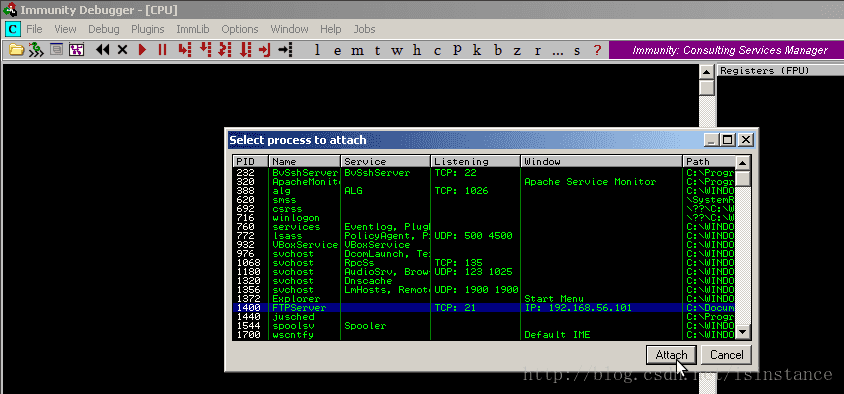Sort process list by Service column
Image resolution: width=844 pixels, height=394 pixels.
coord(385,161)
